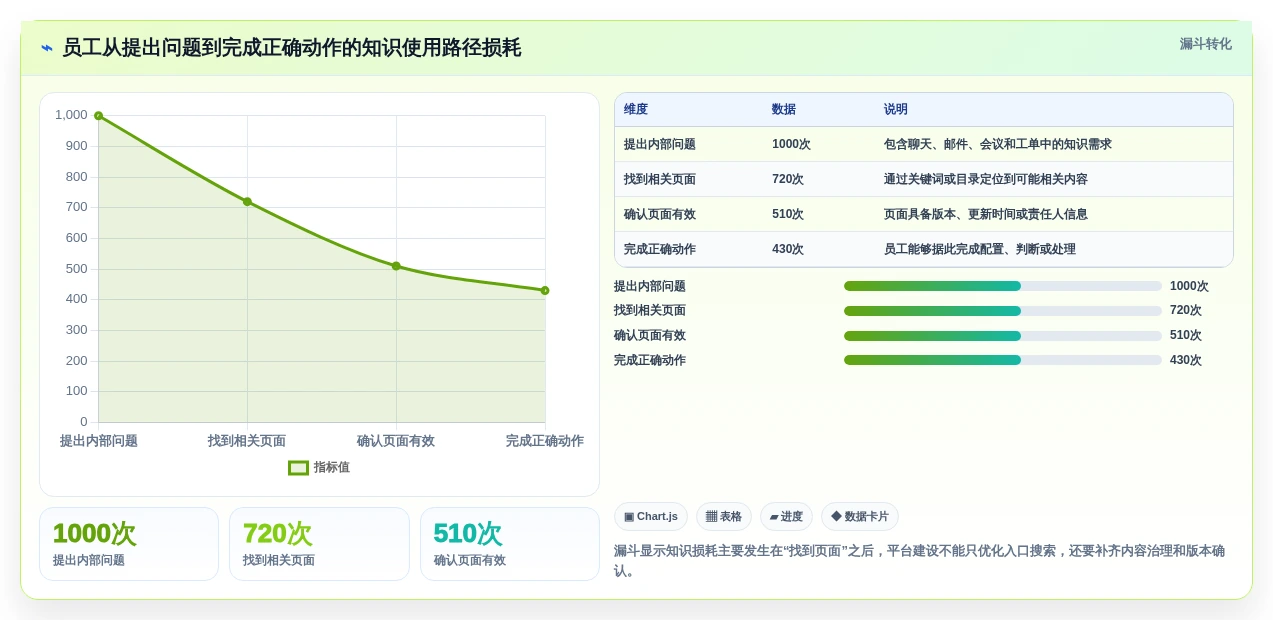The width and height of the screenshot is (1273, 620).
Task: Click the 1000次 提出内部问题 data card
Action: (129, 544)
